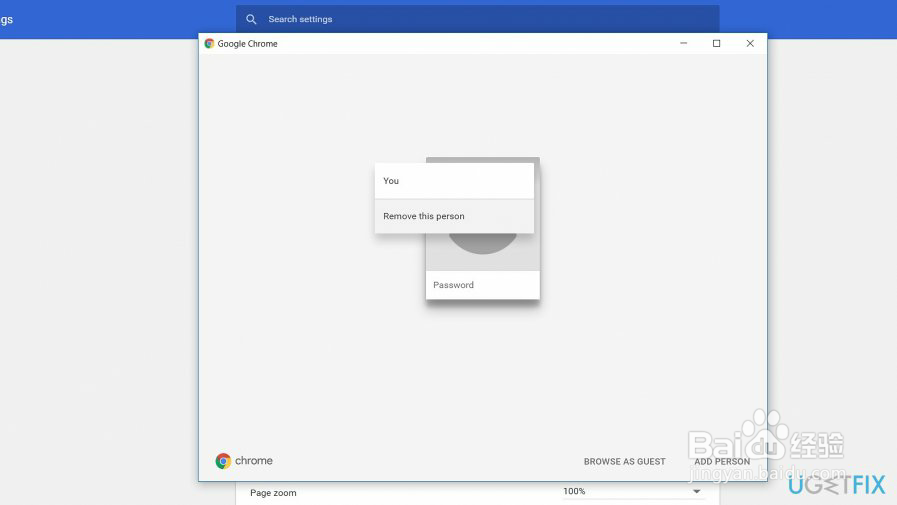Open the Page zoom 100% dropdown
897x505 pixels.
point(633,491)
